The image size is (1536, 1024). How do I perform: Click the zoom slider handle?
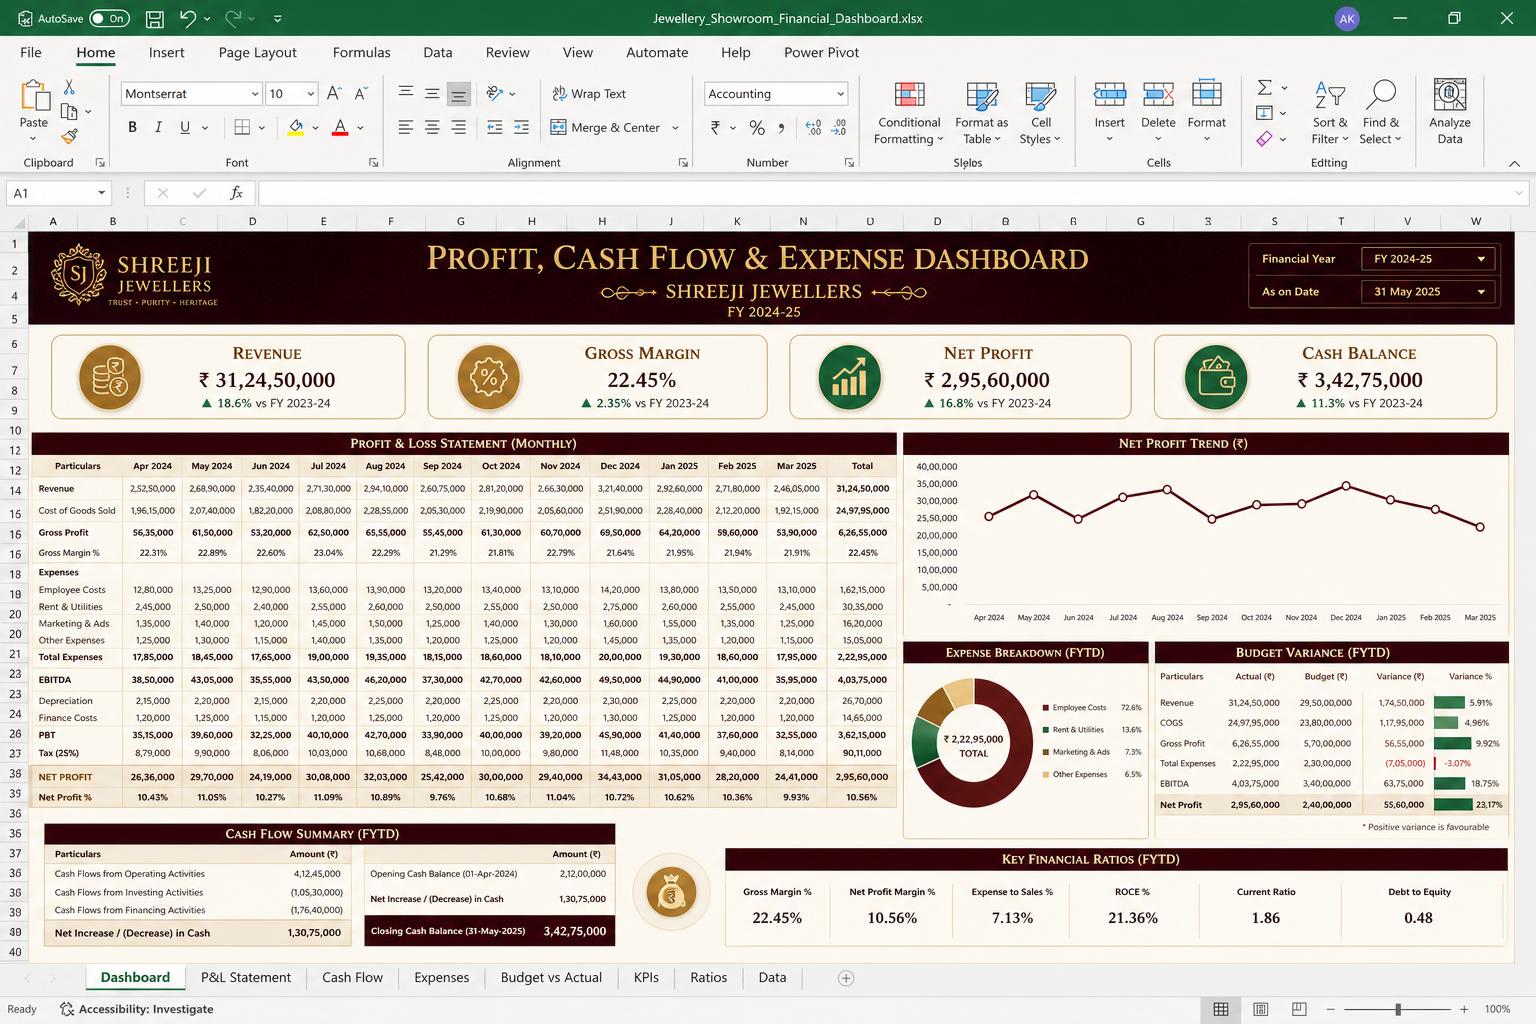click(1398, 1009)
